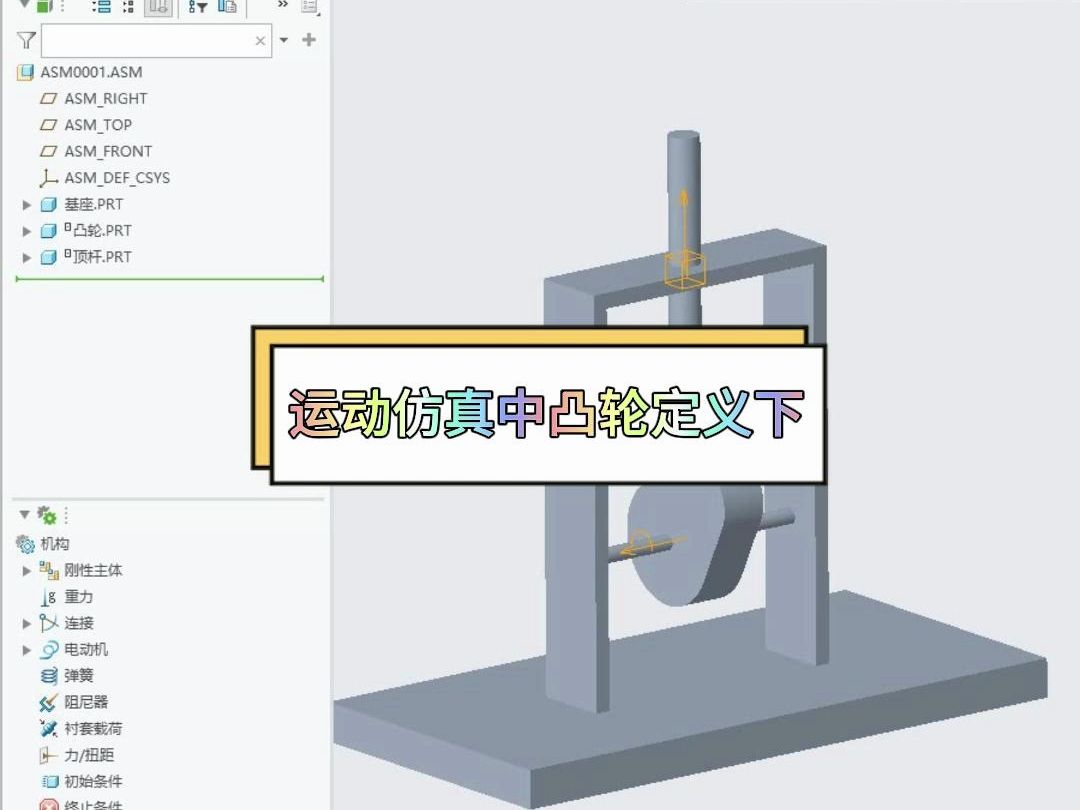Open the search options dropdown arrow

pos(284,40)
